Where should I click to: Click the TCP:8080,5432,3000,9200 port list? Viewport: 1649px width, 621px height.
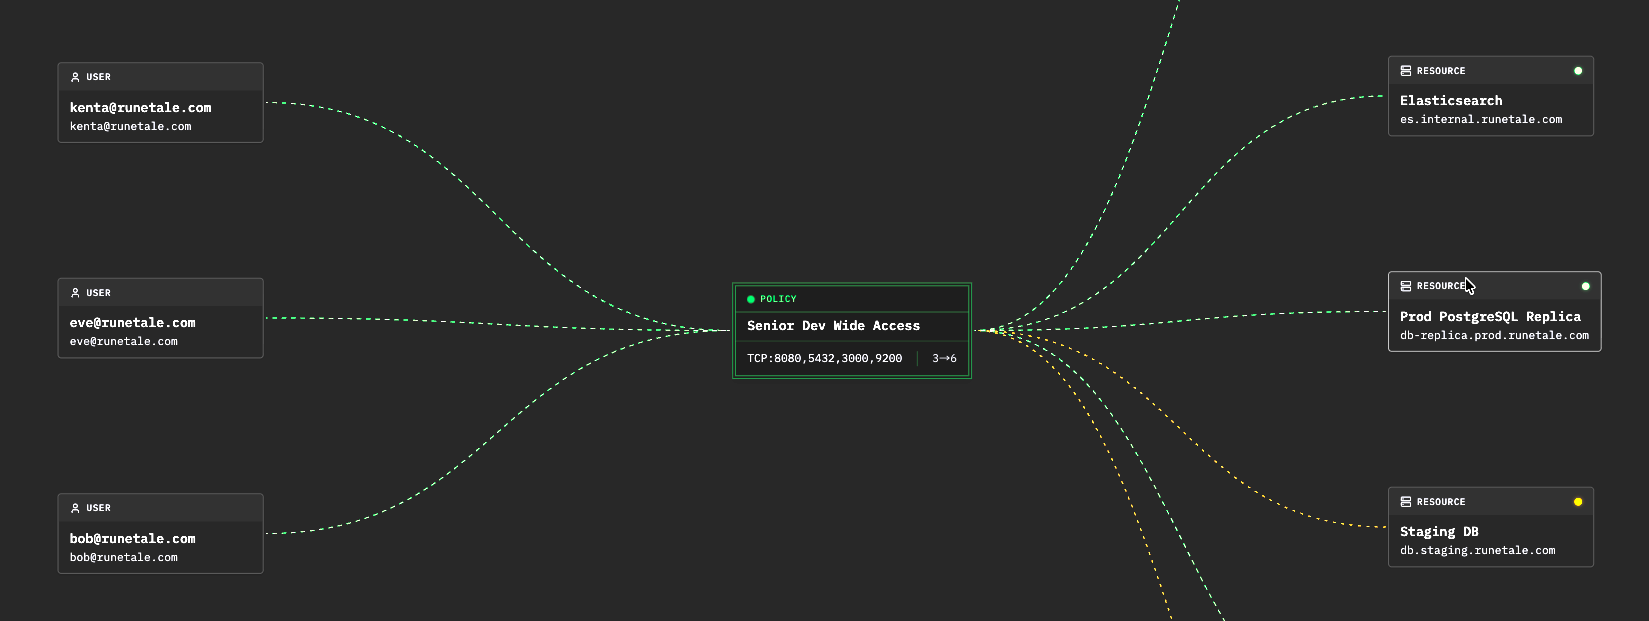(x=824, y=358)
